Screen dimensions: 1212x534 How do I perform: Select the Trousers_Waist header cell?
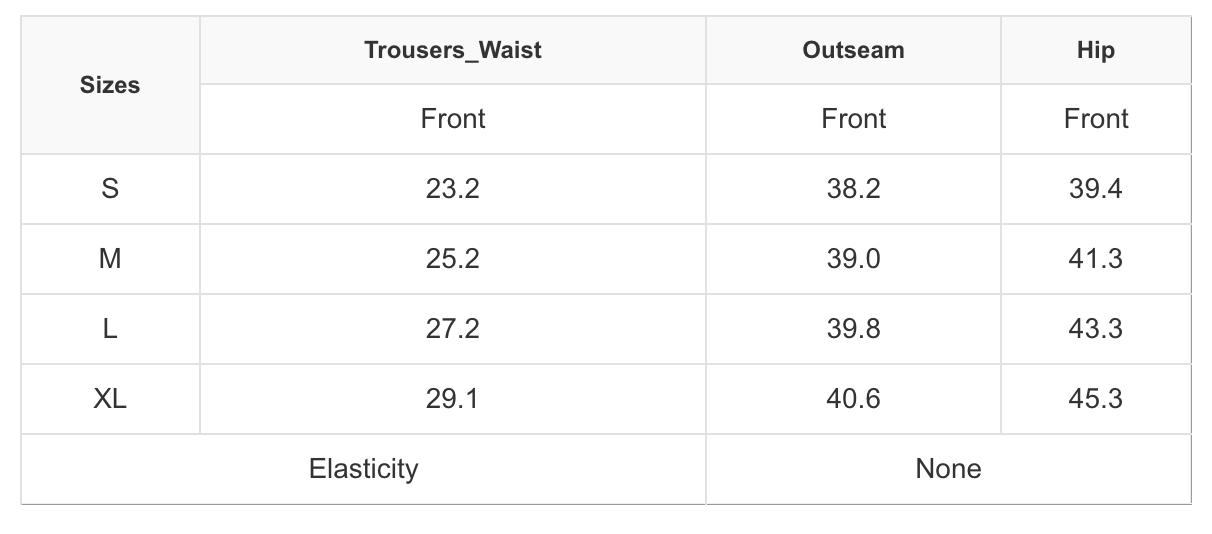pos(452,50)
